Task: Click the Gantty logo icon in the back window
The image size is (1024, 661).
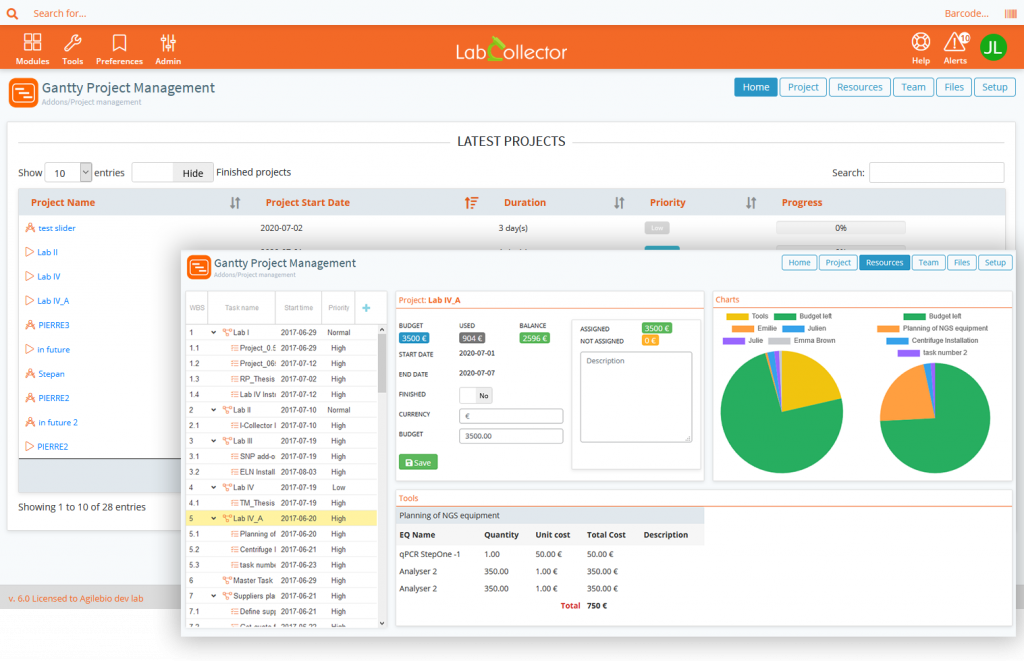Action: point(24,93)
